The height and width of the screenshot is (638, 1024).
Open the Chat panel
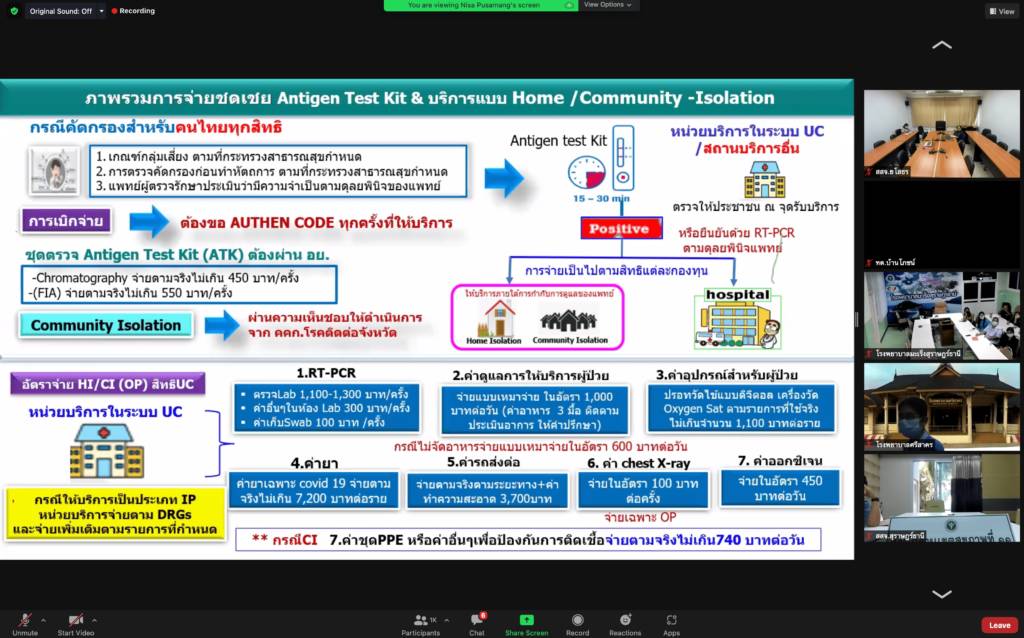point(477,624)
